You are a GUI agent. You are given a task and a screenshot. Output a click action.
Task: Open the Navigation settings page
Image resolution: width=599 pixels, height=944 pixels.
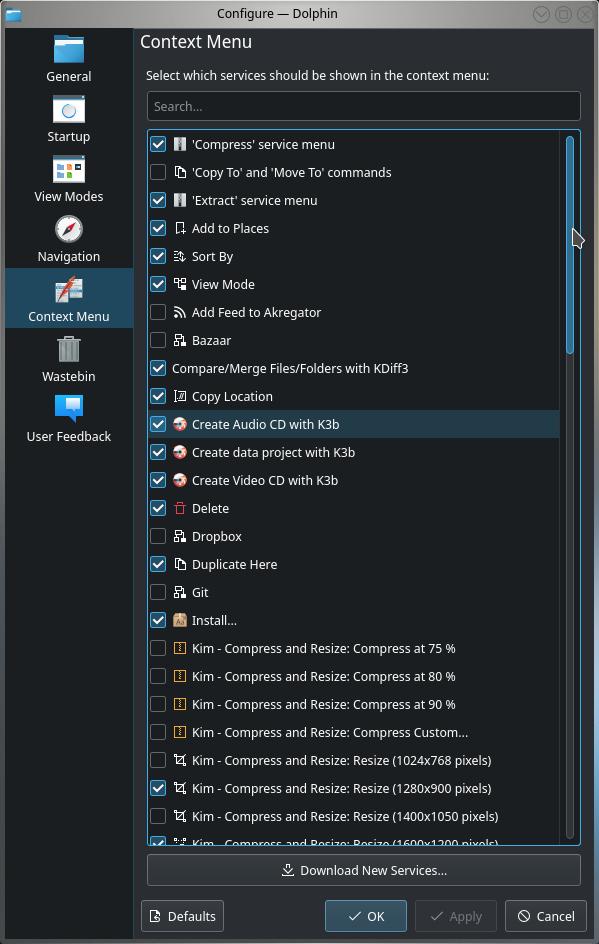(69, 239)
